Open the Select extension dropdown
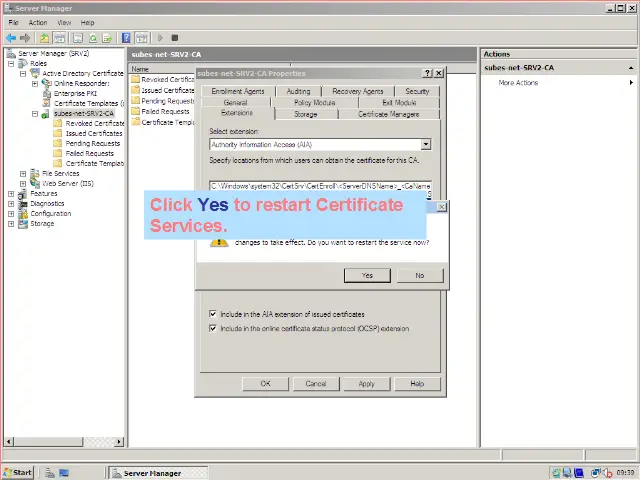Image resolution: width=640 pixels, height=480 pixels. tap(425, 145)
